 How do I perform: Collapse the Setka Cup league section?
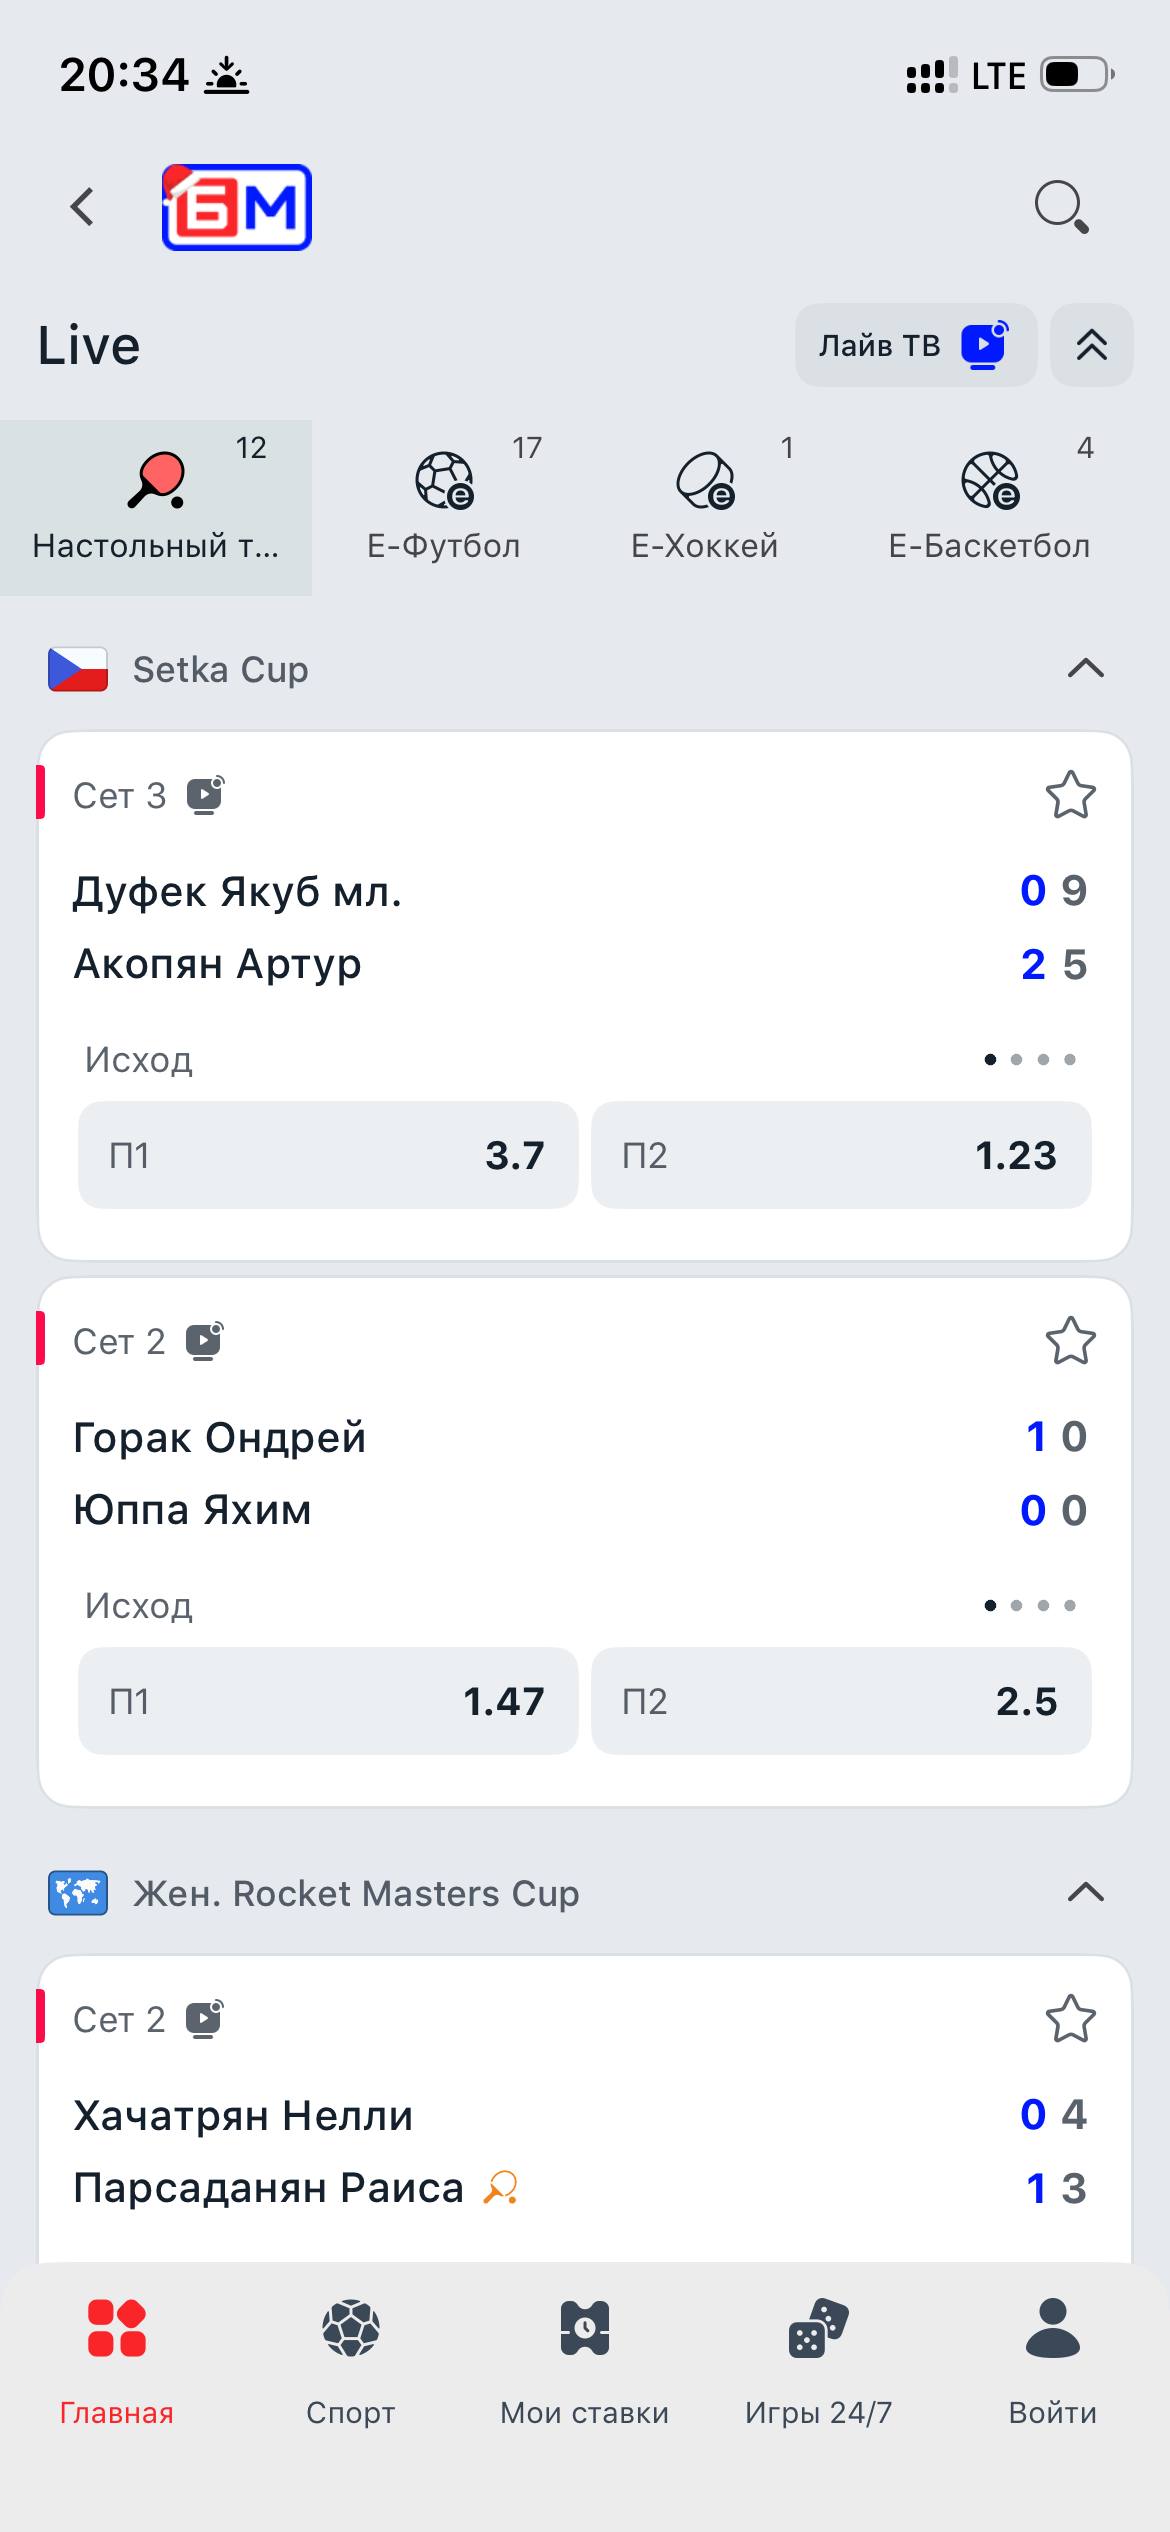(x=1086, y=669)
